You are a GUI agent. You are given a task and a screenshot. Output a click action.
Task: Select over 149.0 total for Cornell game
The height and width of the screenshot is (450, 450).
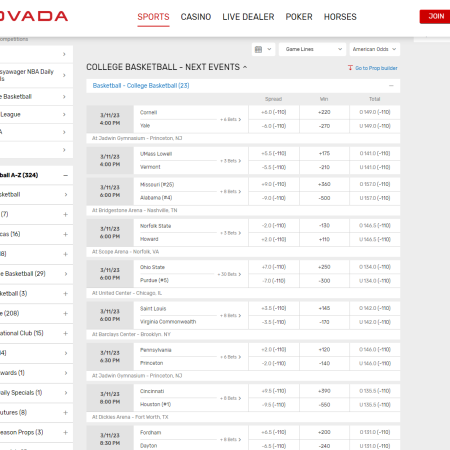coord(375,112)
